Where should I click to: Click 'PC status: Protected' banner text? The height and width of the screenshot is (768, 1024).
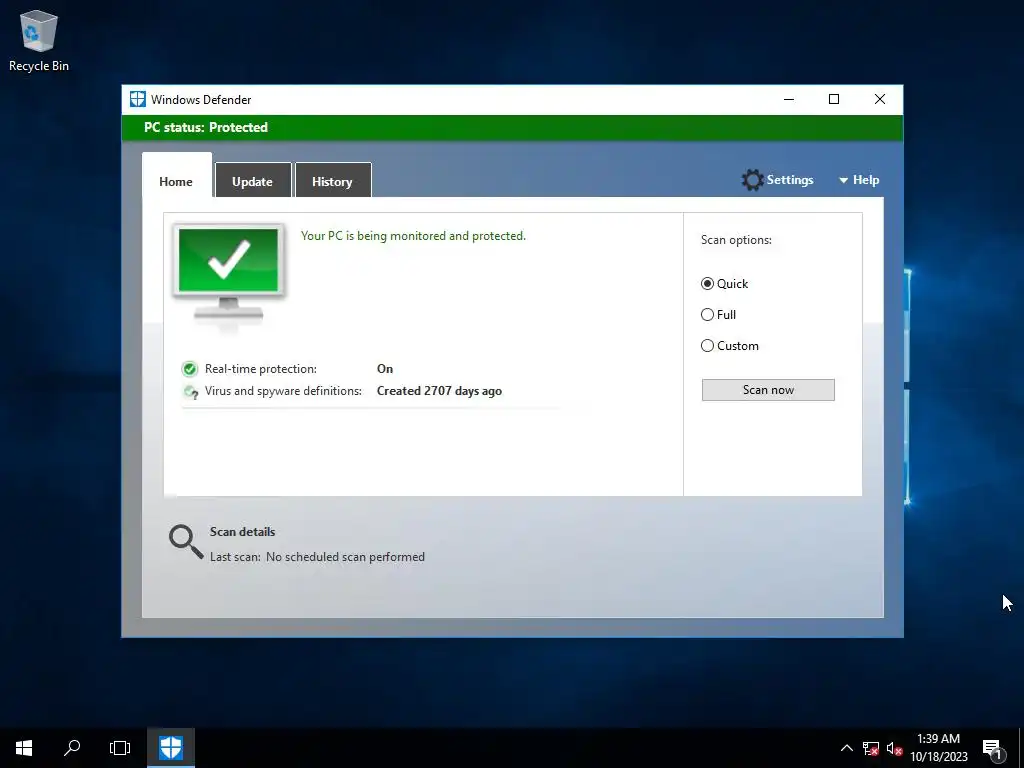[x=206, y=127]
